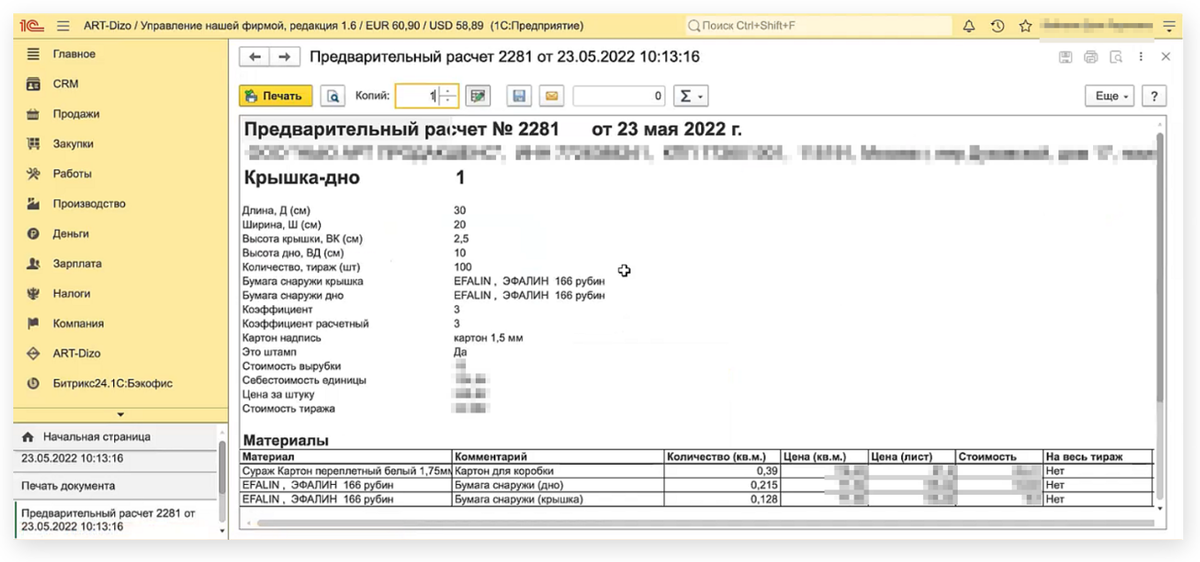1200x562 pixels.
Task: Send the document by email icon
Action: pyautogui.click(x=551, y=96)
